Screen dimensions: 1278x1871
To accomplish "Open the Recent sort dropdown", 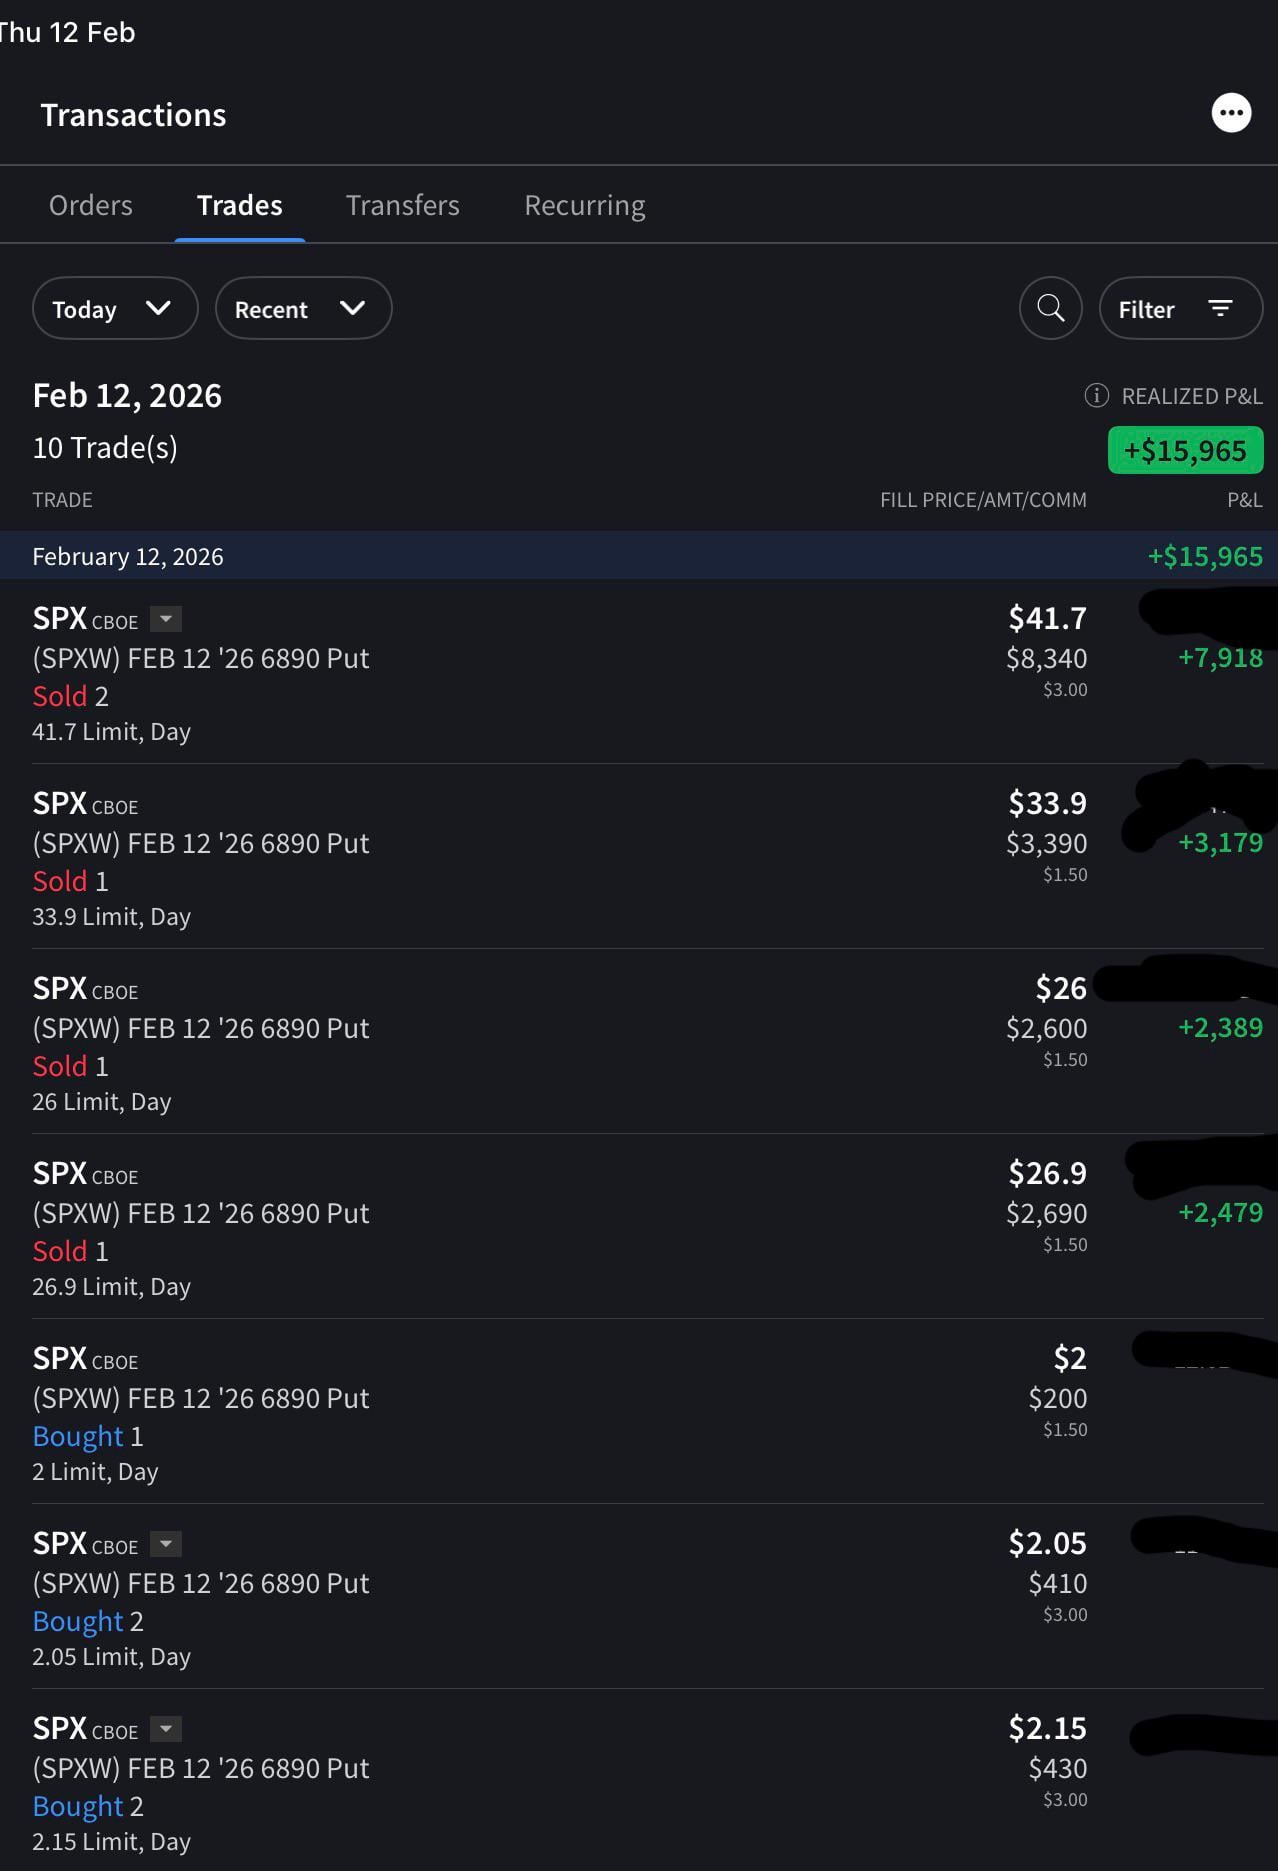I will pos(303,309).
